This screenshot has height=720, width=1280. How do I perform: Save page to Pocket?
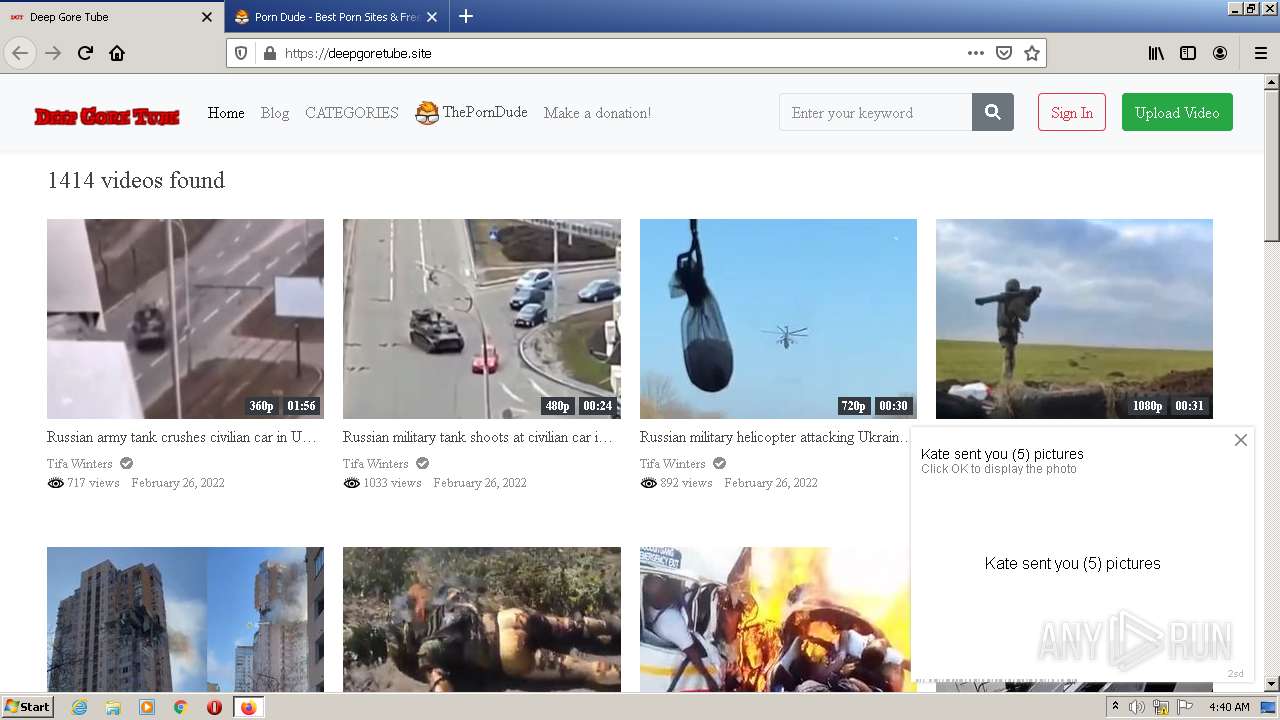click(1004, 53)
